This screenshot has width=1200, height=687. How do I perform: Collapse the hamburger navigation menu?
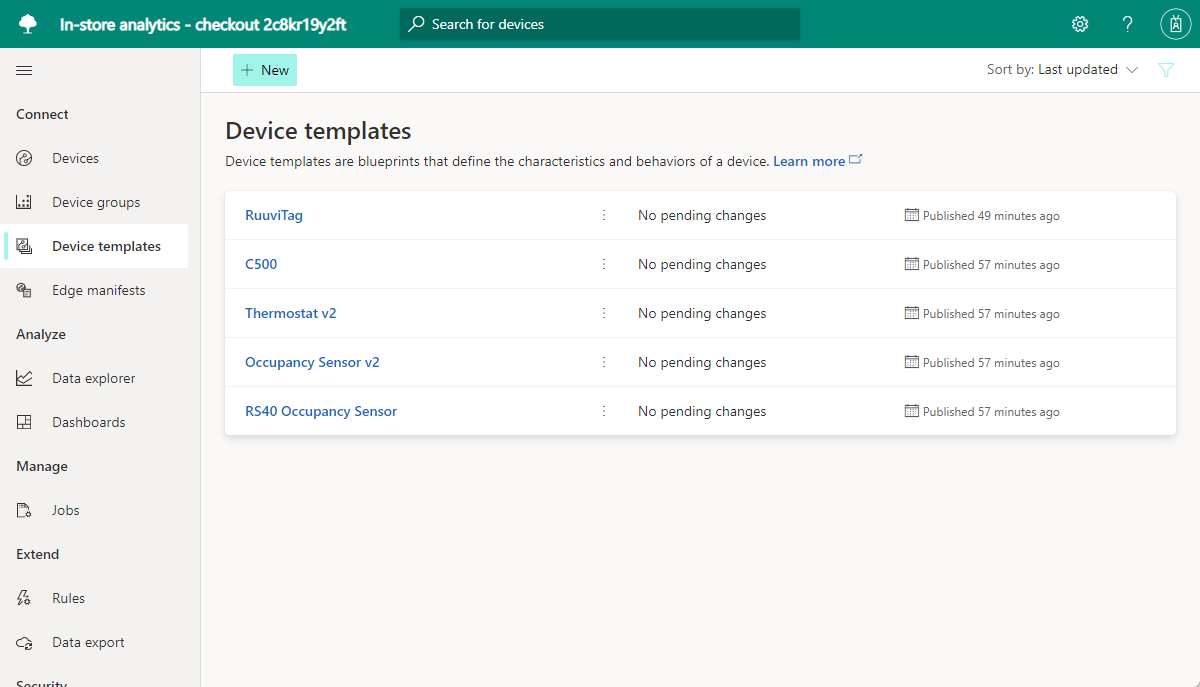(x=24, y=70)
